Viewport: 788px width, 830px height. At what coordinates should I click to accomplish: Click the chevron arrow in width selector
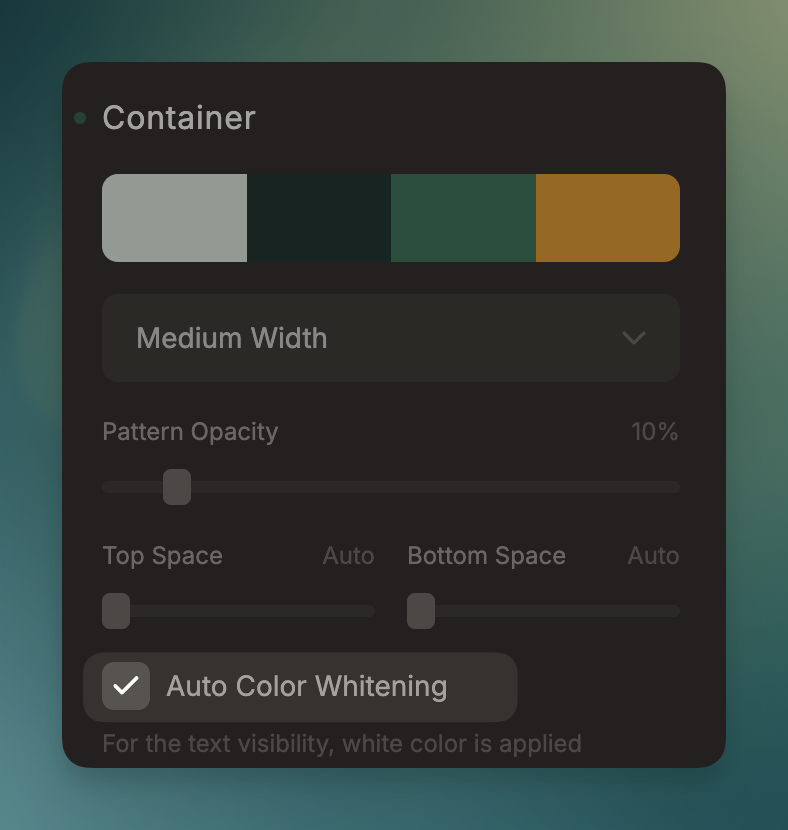point(634,338)
